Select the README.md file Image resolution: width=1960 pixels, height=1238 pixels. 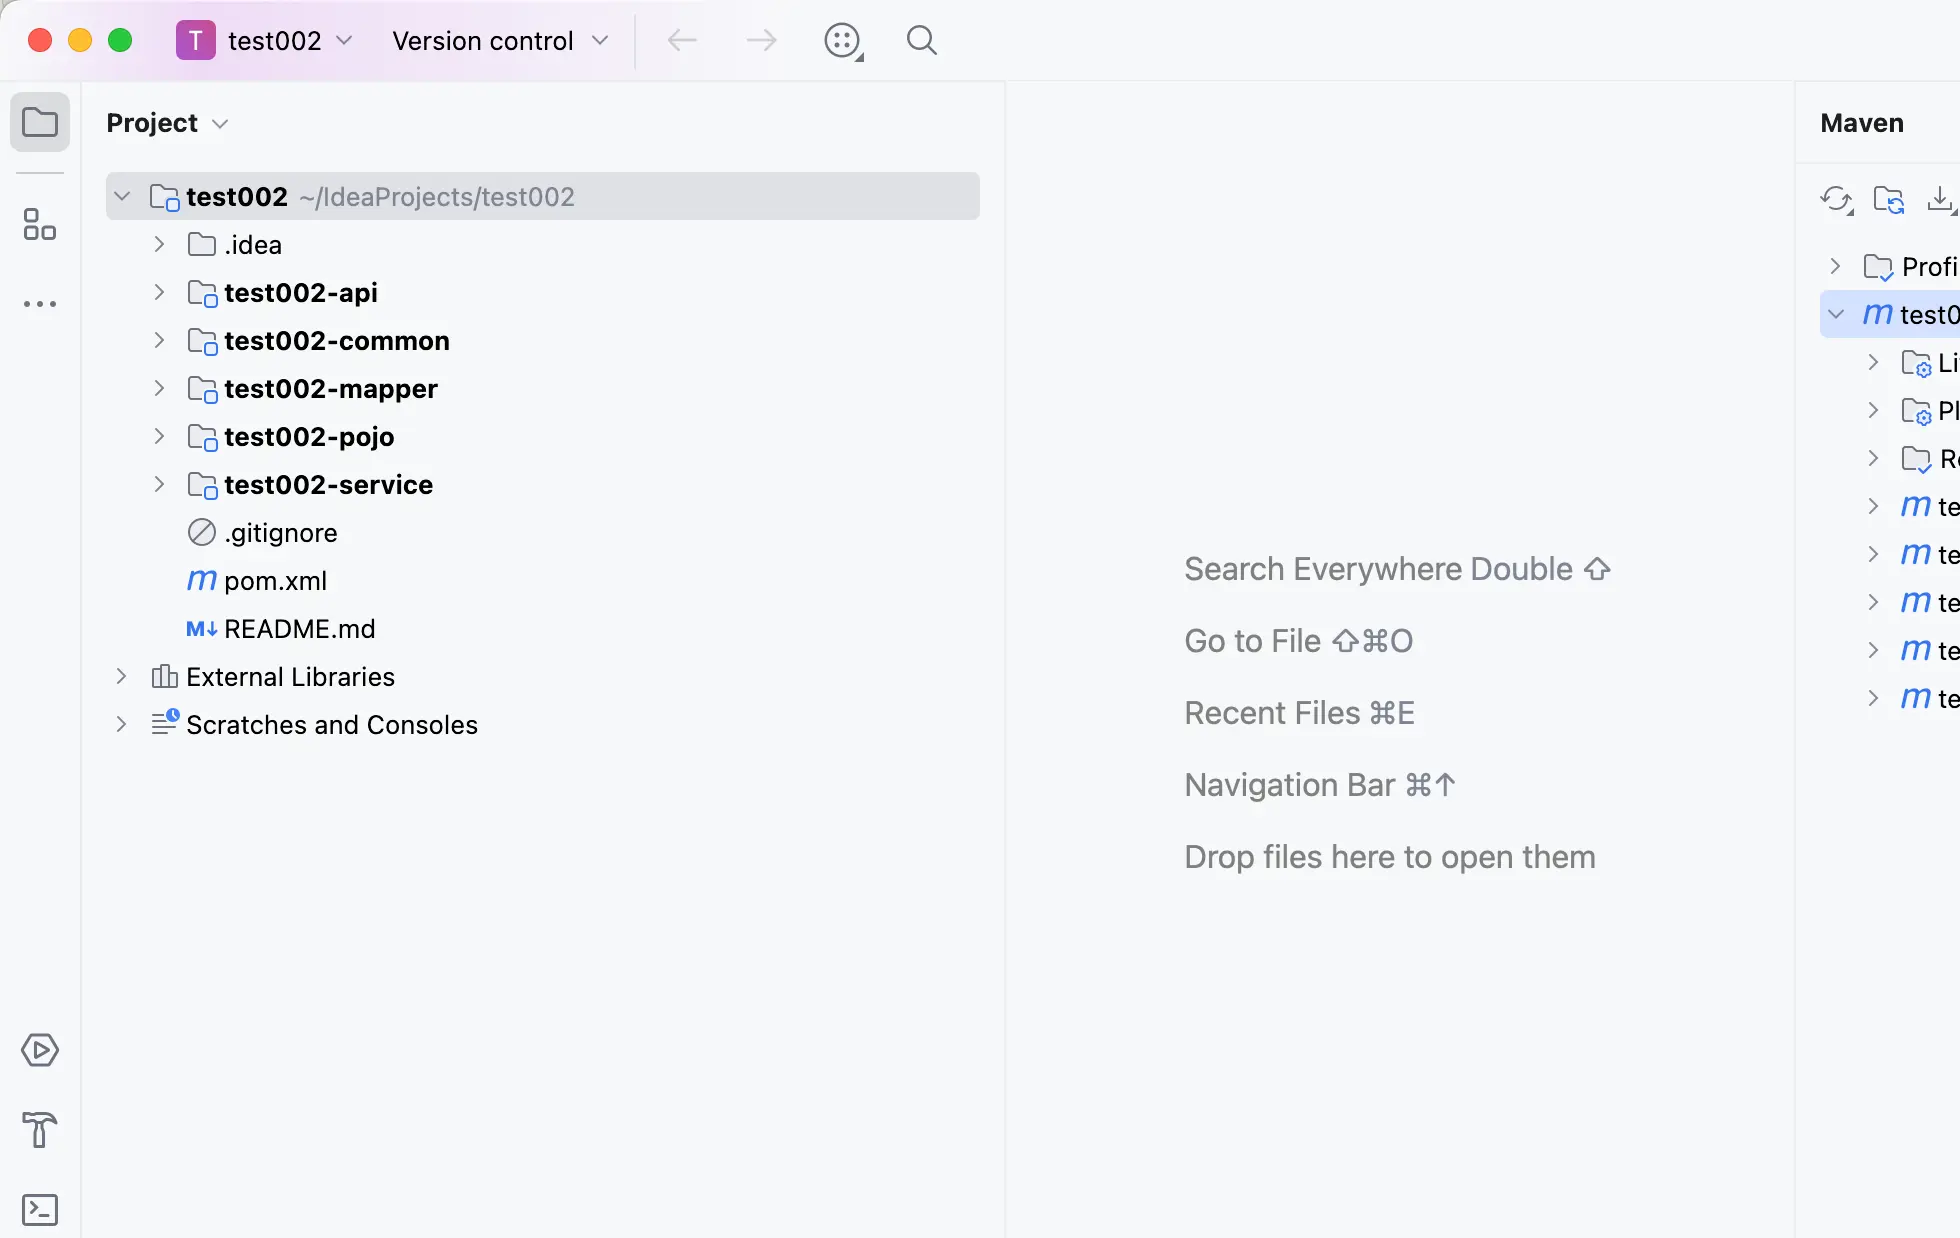(x=299, y=629)
